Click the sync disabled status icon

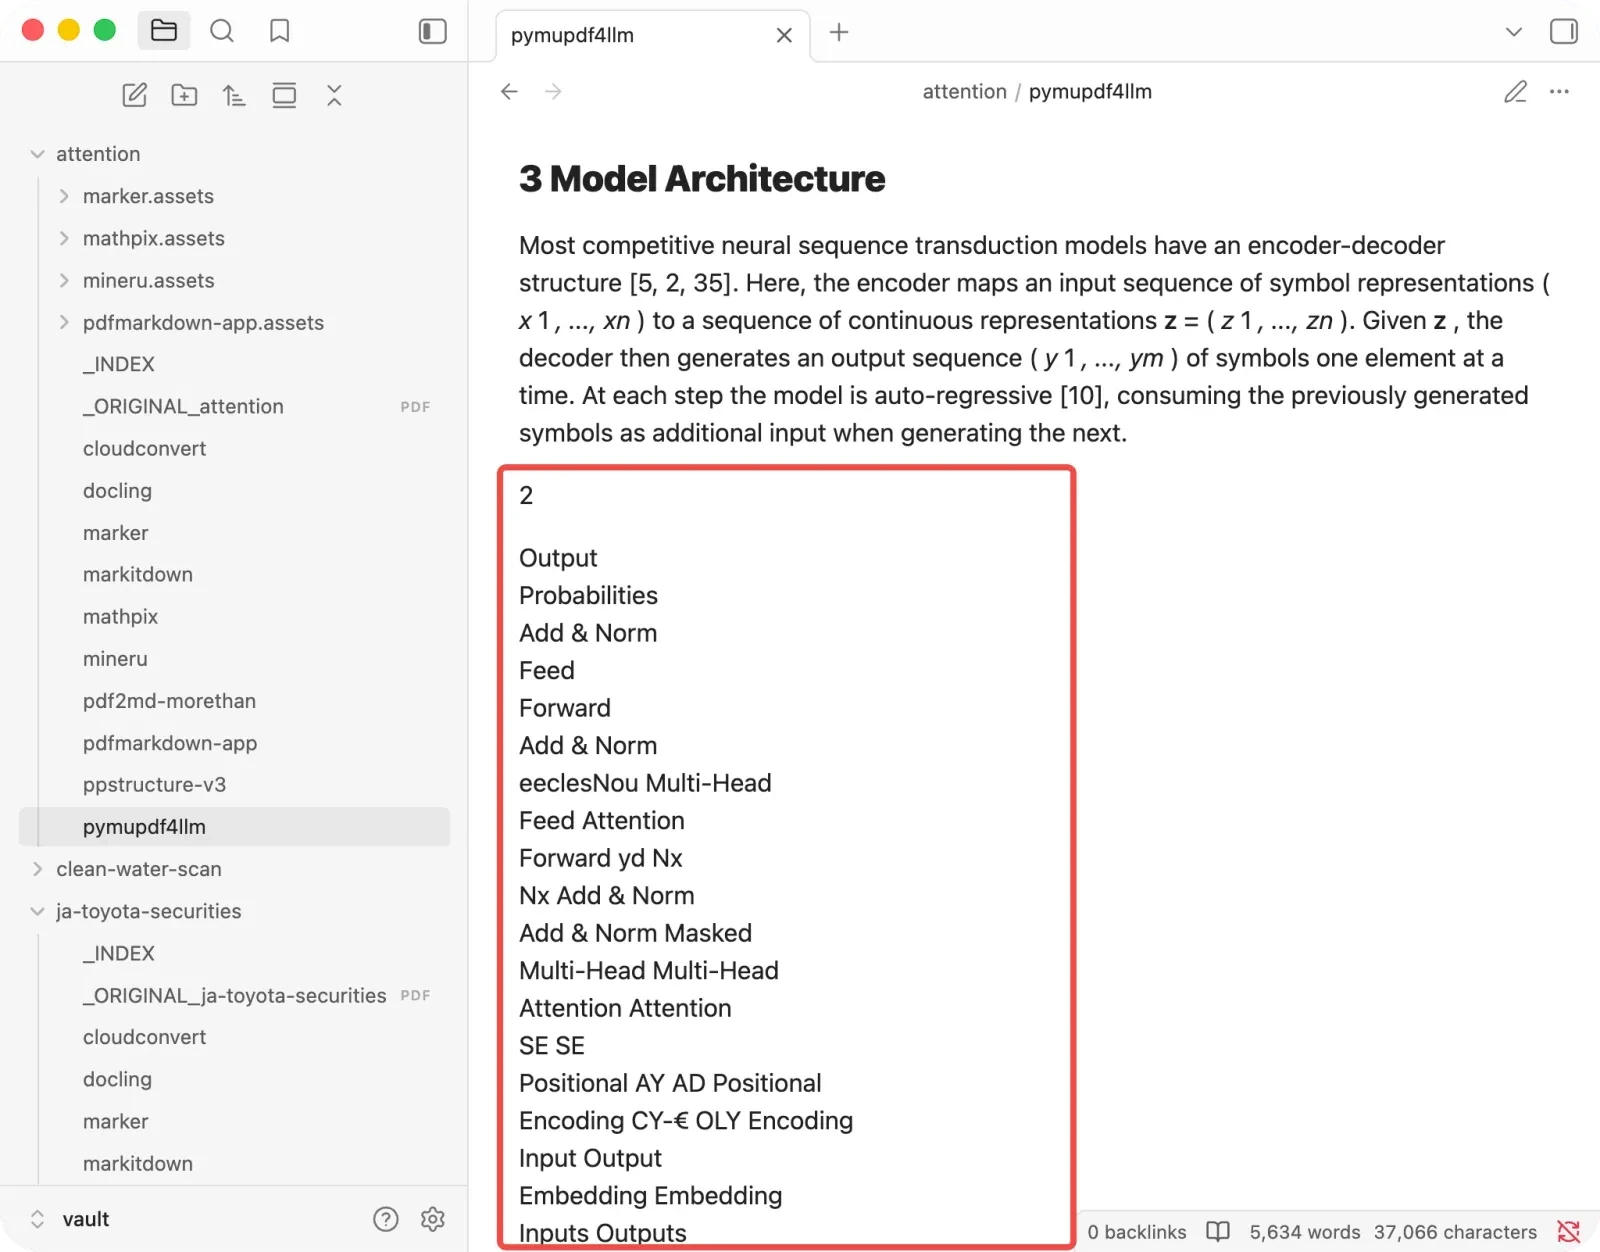pos(1569,1232)
